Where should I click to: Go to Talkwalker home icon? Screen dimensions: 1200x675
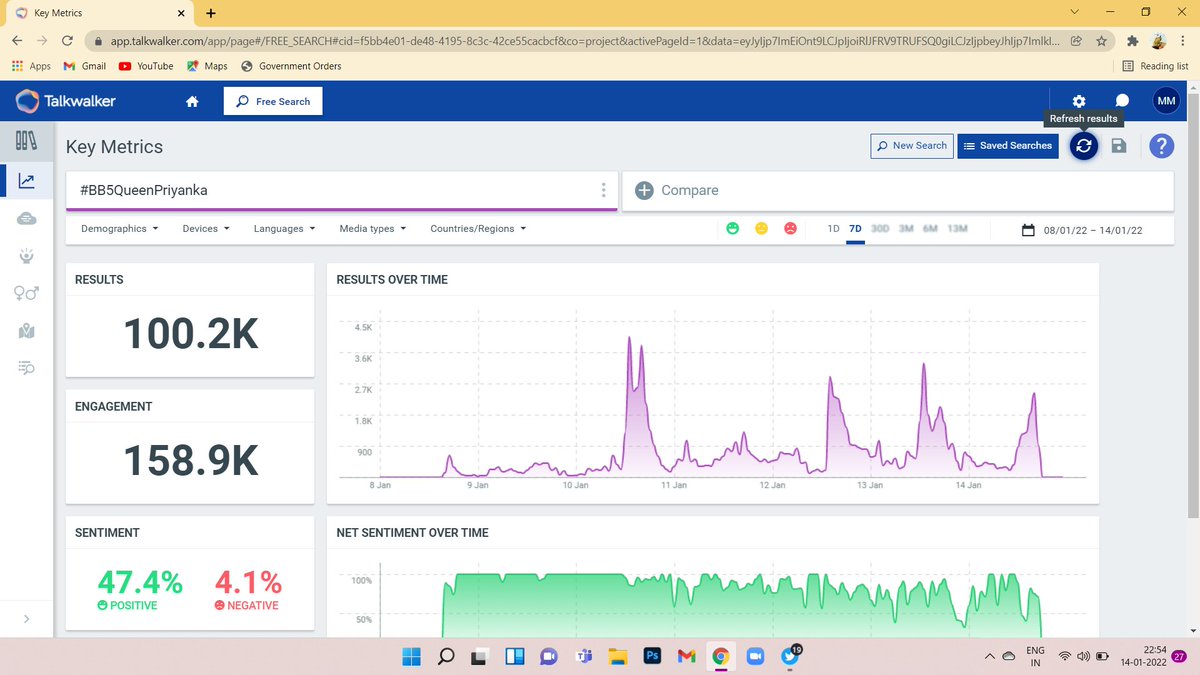[193, 101]
